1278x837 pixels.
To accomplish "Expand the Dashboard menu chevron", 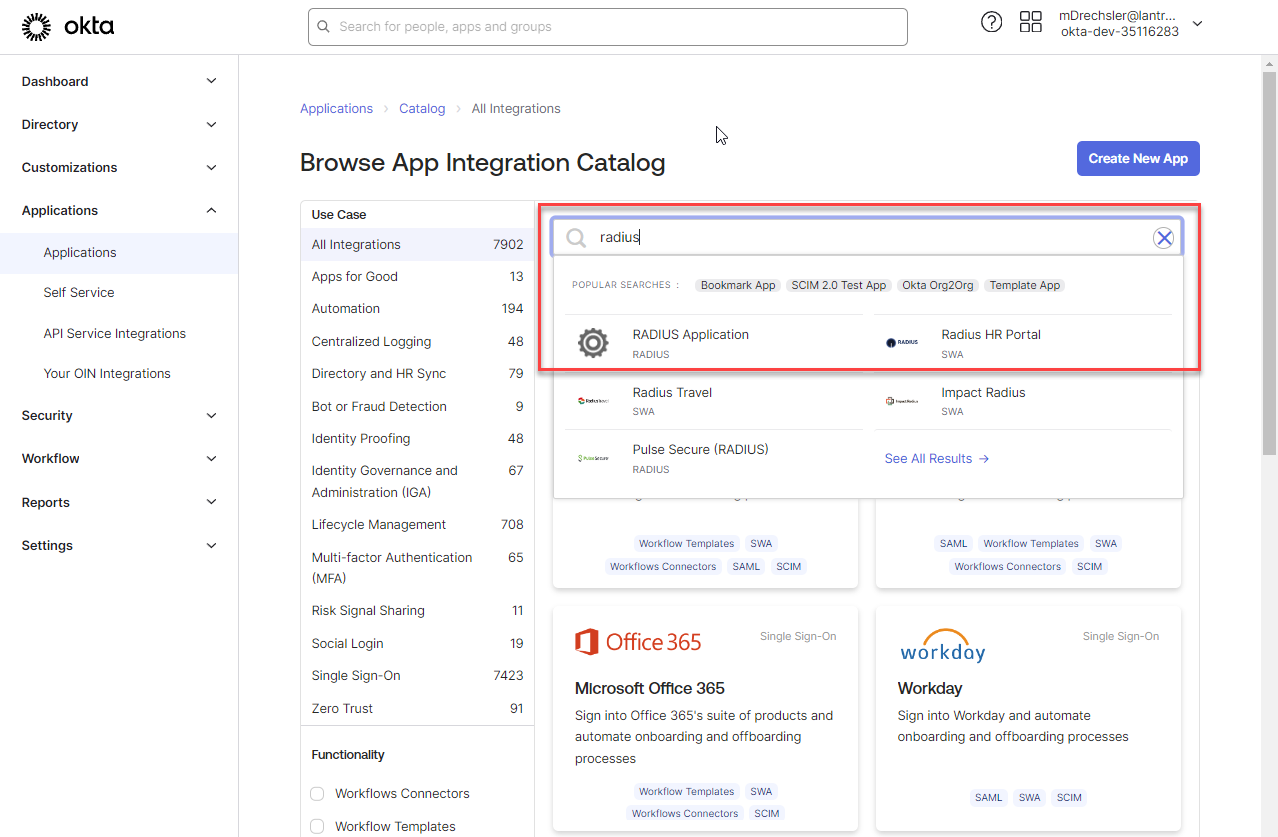I will [x=211, y=81].
